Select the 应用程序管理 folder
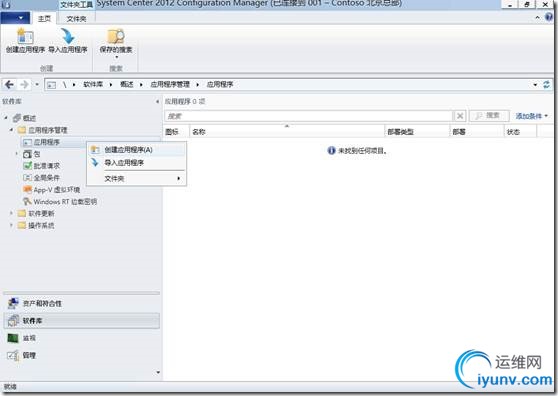The width and height of the screenshot is (558, 396). (48, 130)
